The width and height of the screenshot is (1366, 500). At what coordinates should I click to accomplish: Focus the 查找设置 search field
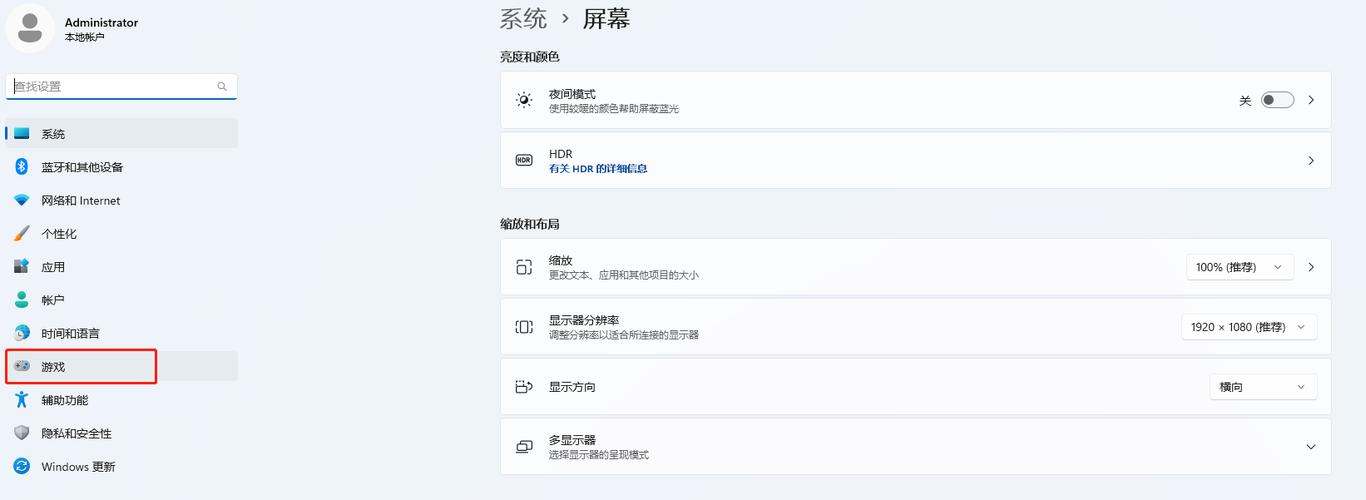tap(122, 87)
